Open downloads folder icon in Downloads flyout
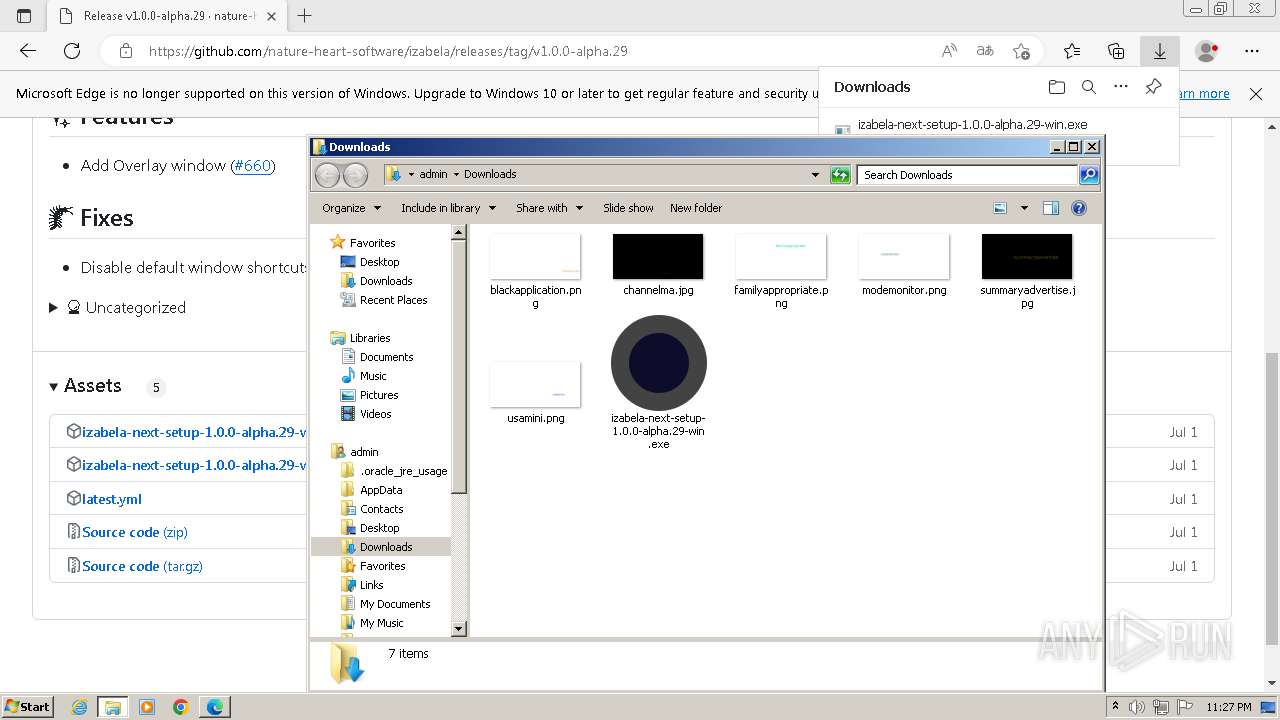Screen dimensions: 1280x720 click(x=1057, y=87)
